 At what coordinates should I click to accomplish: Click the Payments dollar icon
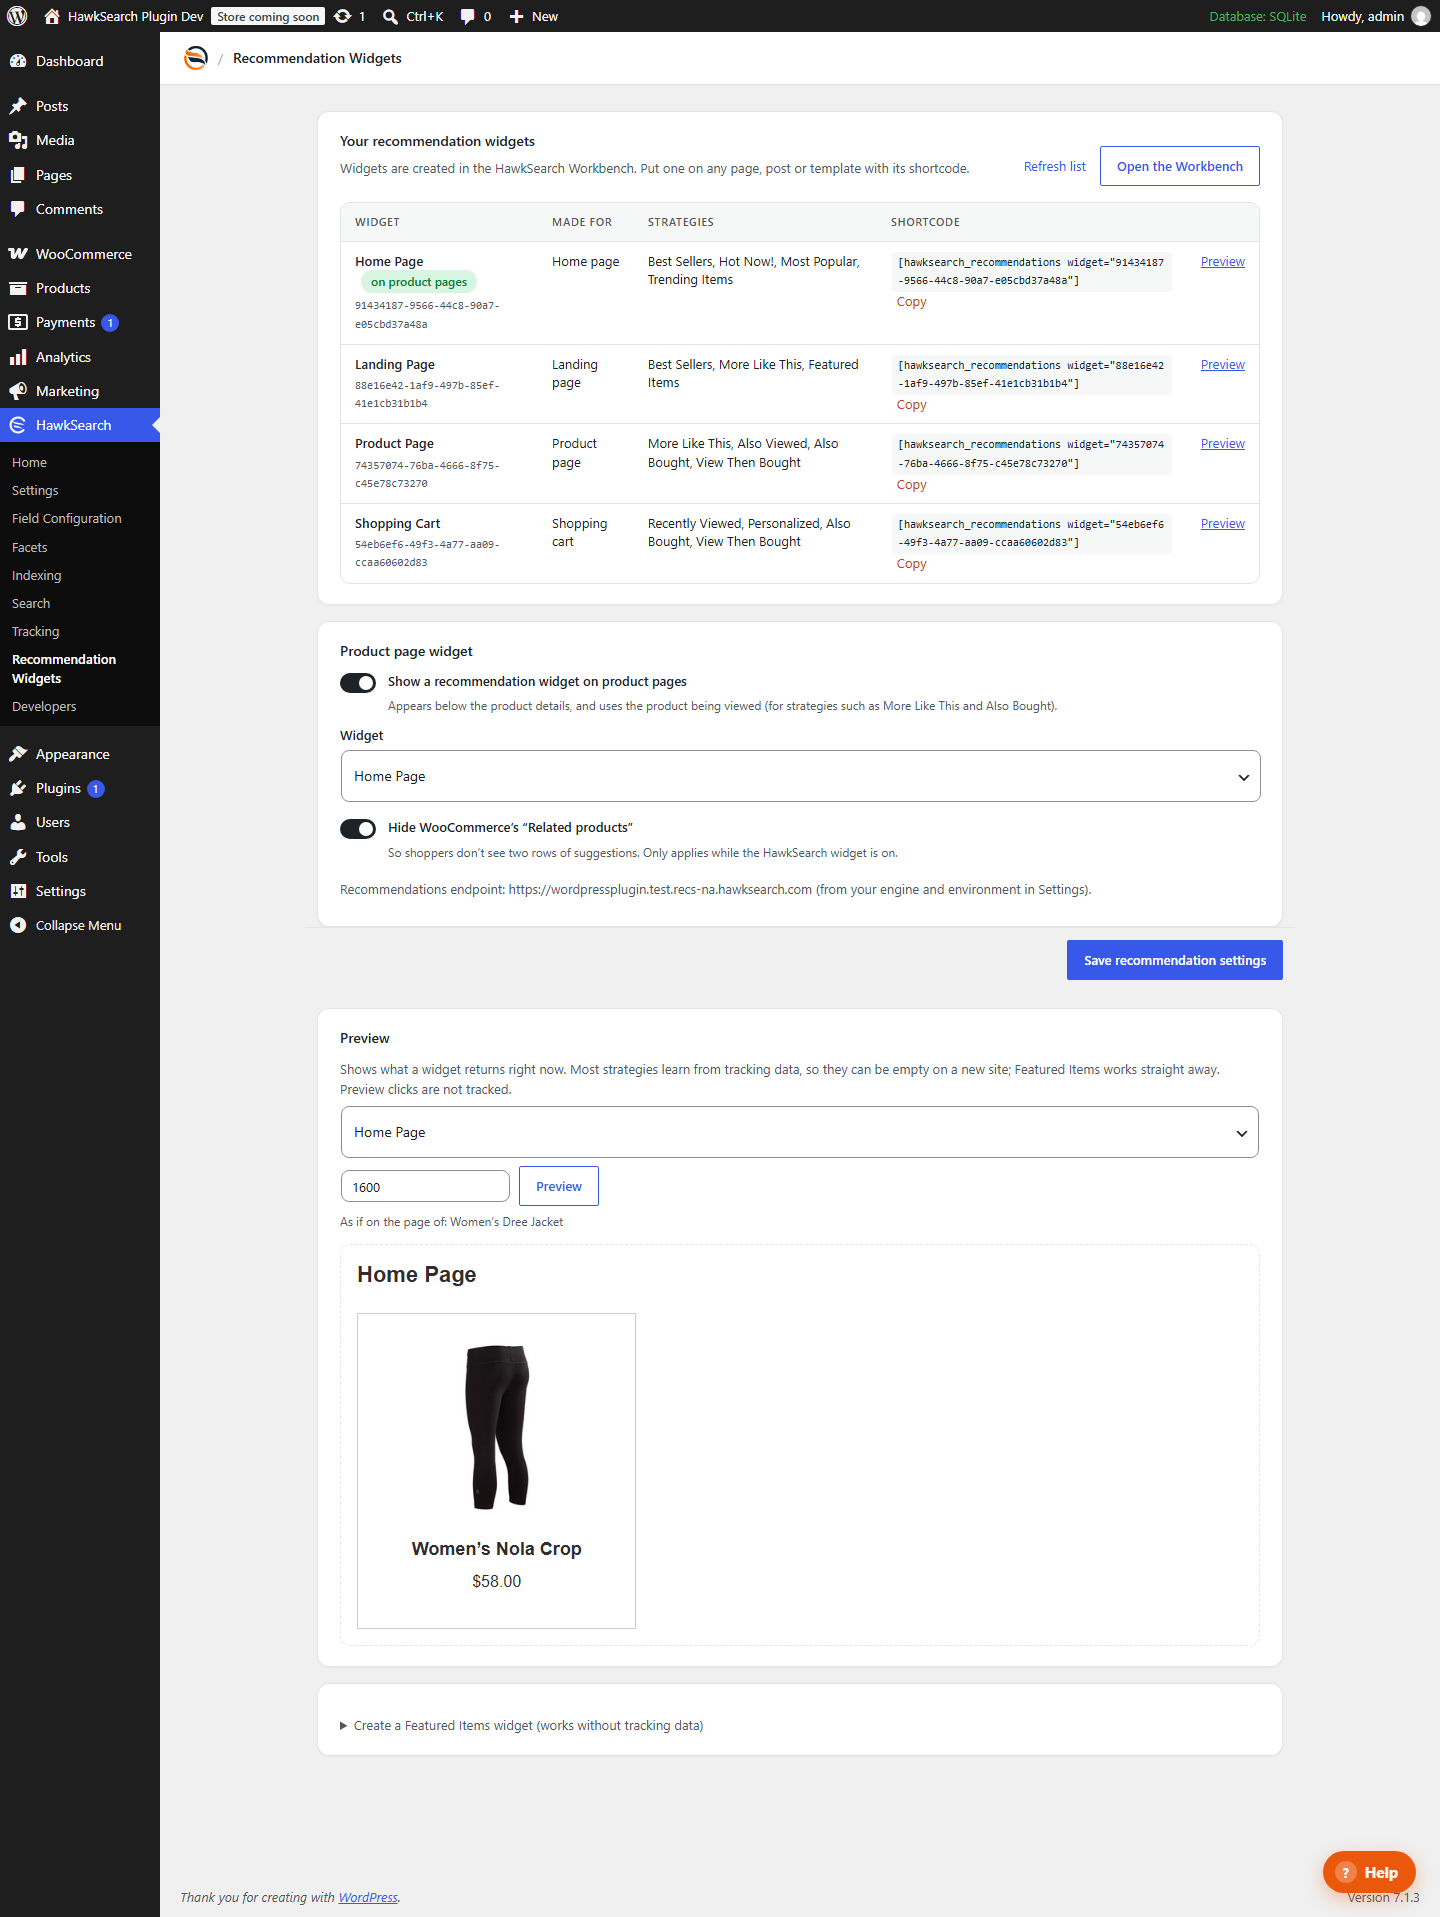click(18, 322)
